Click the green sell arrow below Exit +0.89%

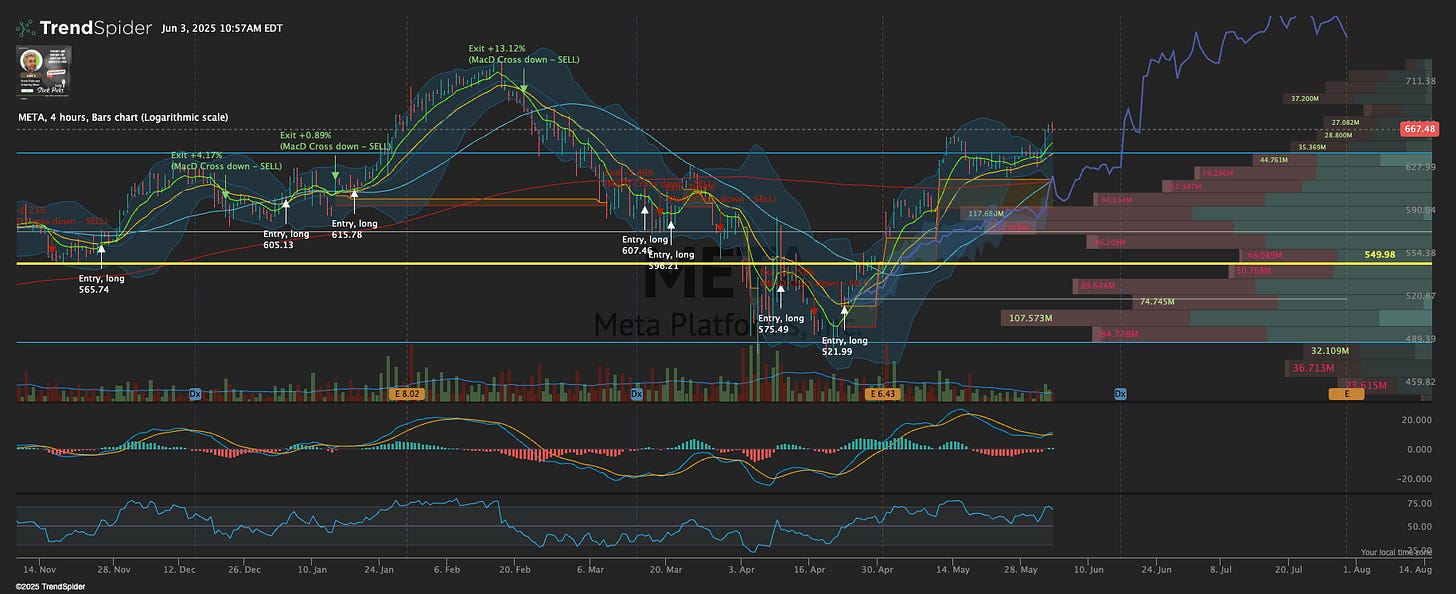(335, 177)
